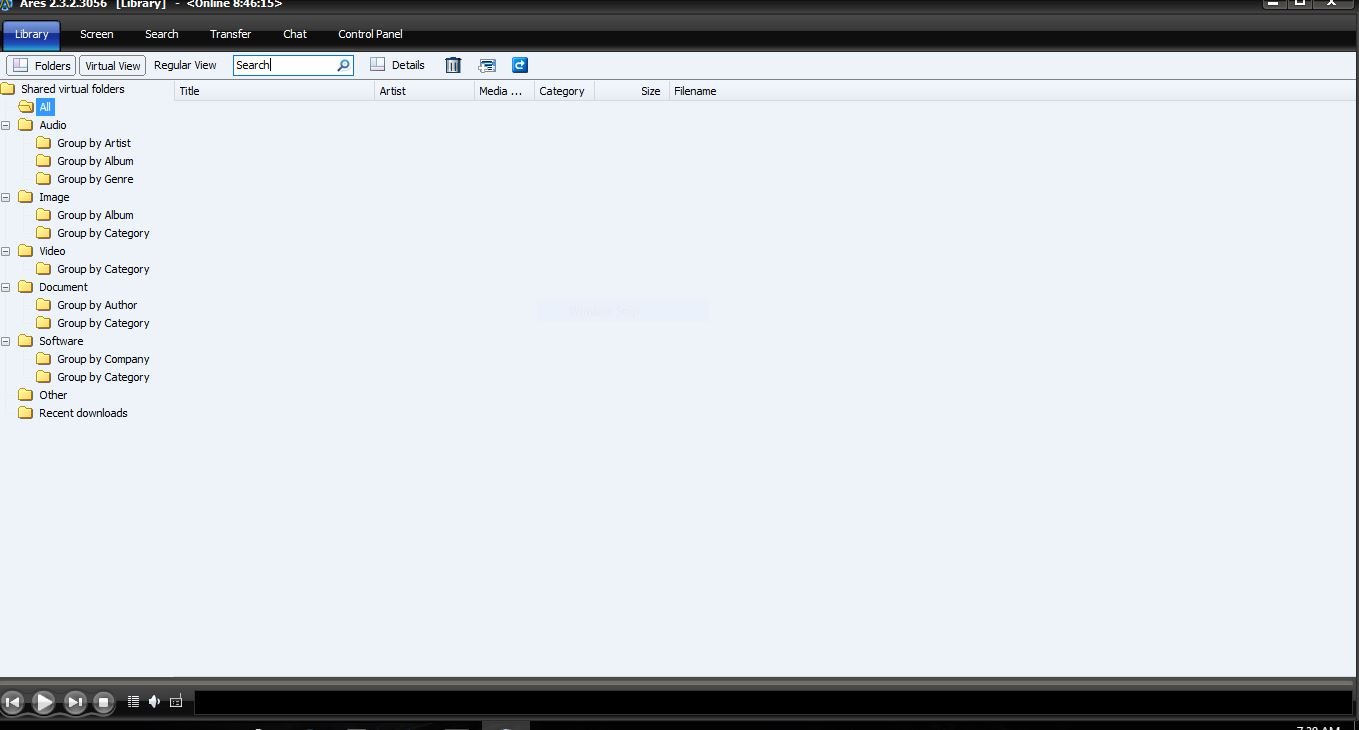1359x730 pixels.
Task: Switch to Virtual View
Action: [113, 65]
